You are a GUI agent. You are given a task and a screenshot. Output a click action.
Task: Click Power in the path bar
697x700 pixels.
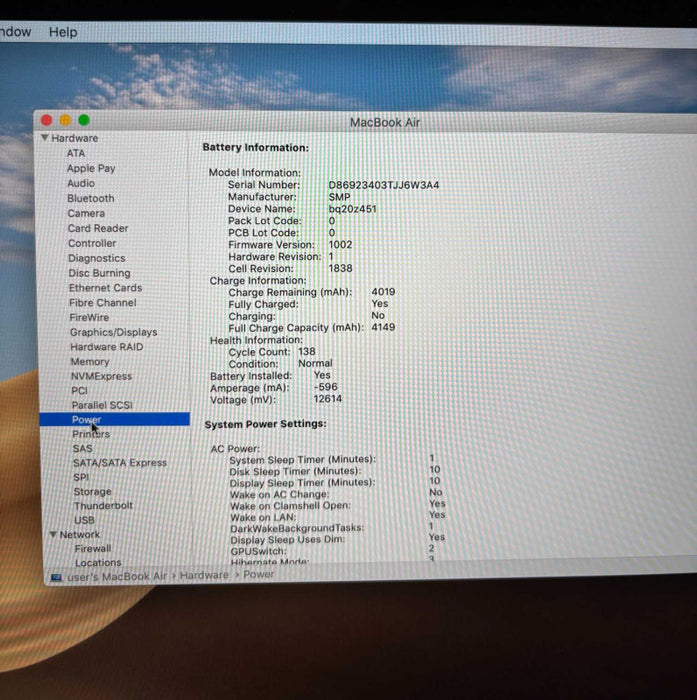tap(259, 574)
